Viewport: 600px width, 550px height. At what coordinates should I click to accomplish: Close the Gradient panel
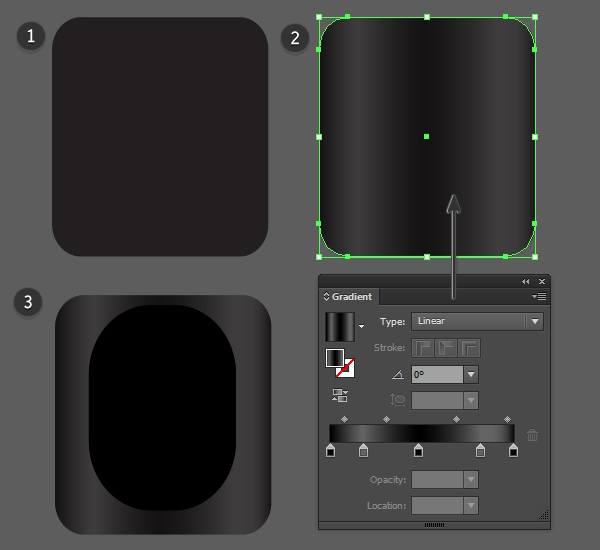coord(542,282)
